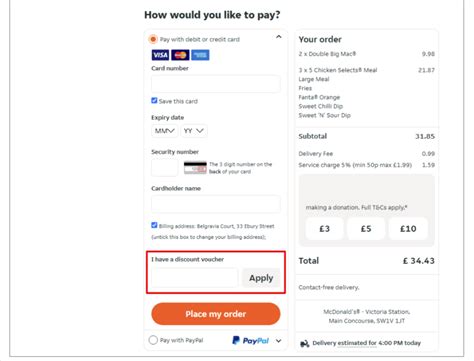Screen dimensions: 474x361
Task: Click the delivery scooter icon
Action: (x=305, y=343)
